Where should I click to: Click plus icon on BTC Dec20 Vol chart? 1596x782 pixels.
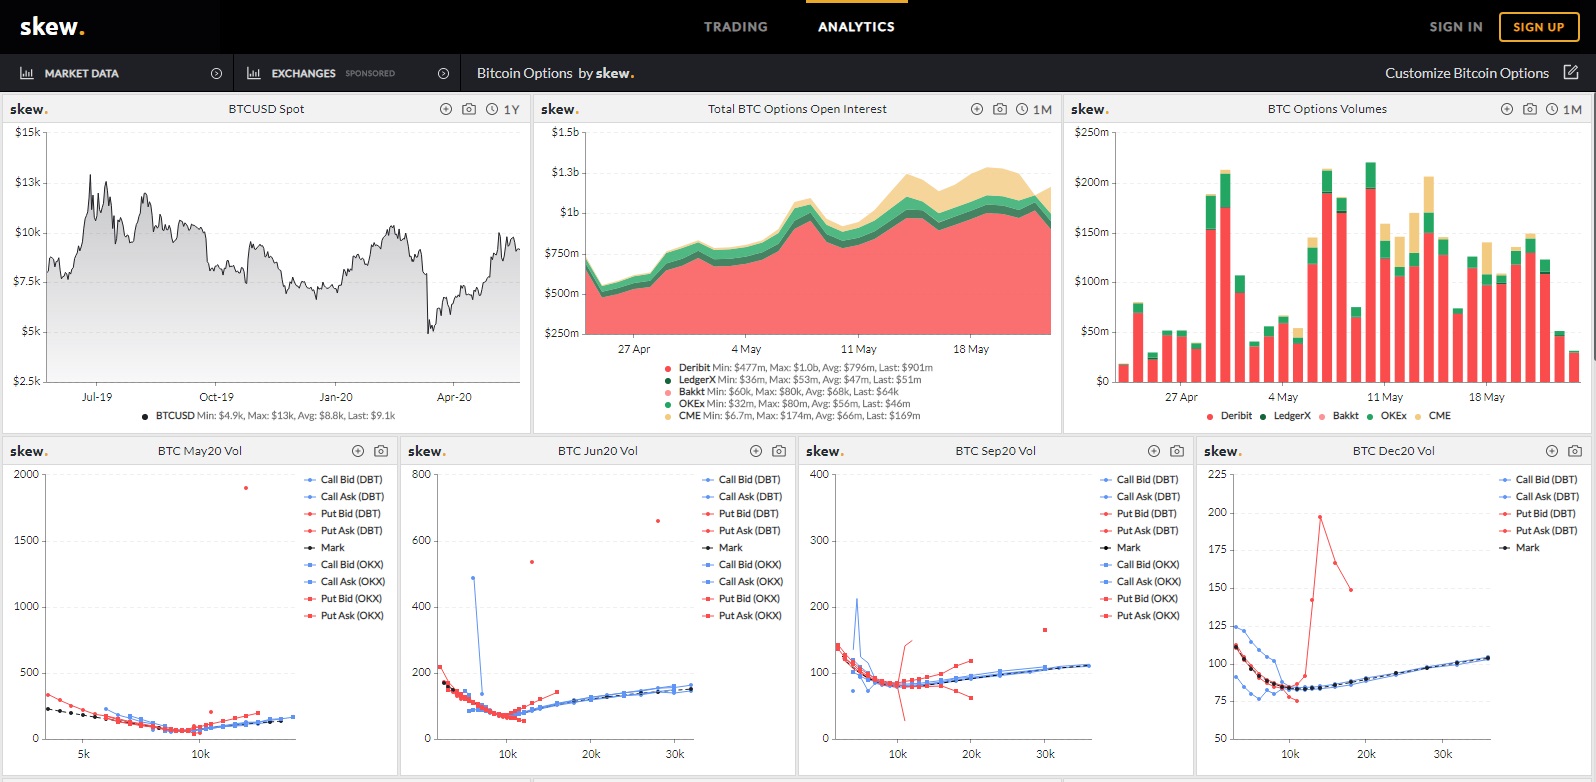click(x=1552, y=451)
